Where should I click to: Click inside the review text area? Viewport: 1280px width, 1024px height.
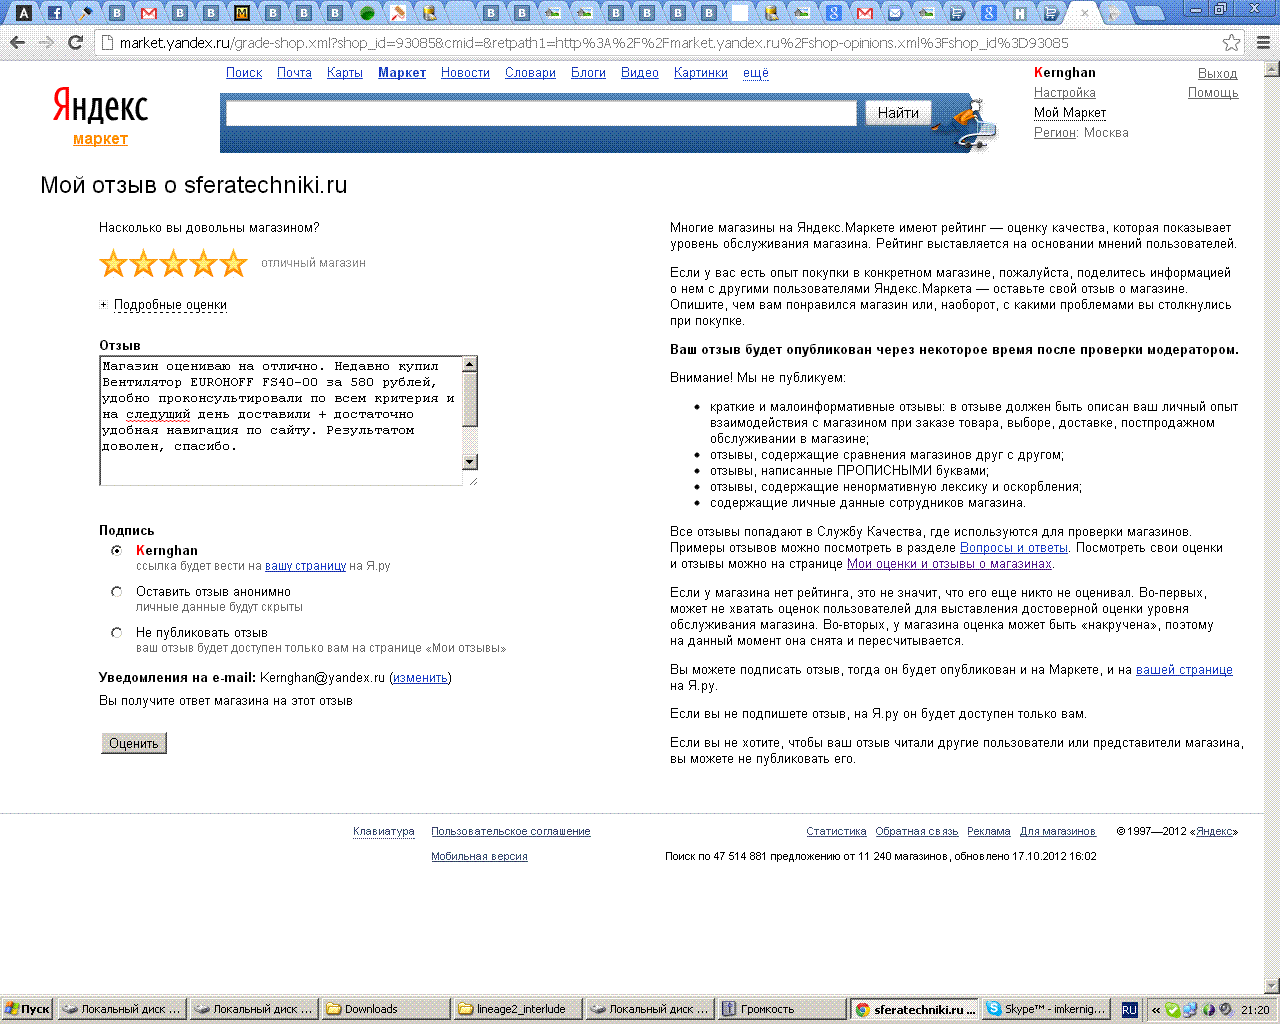(281, 420)
